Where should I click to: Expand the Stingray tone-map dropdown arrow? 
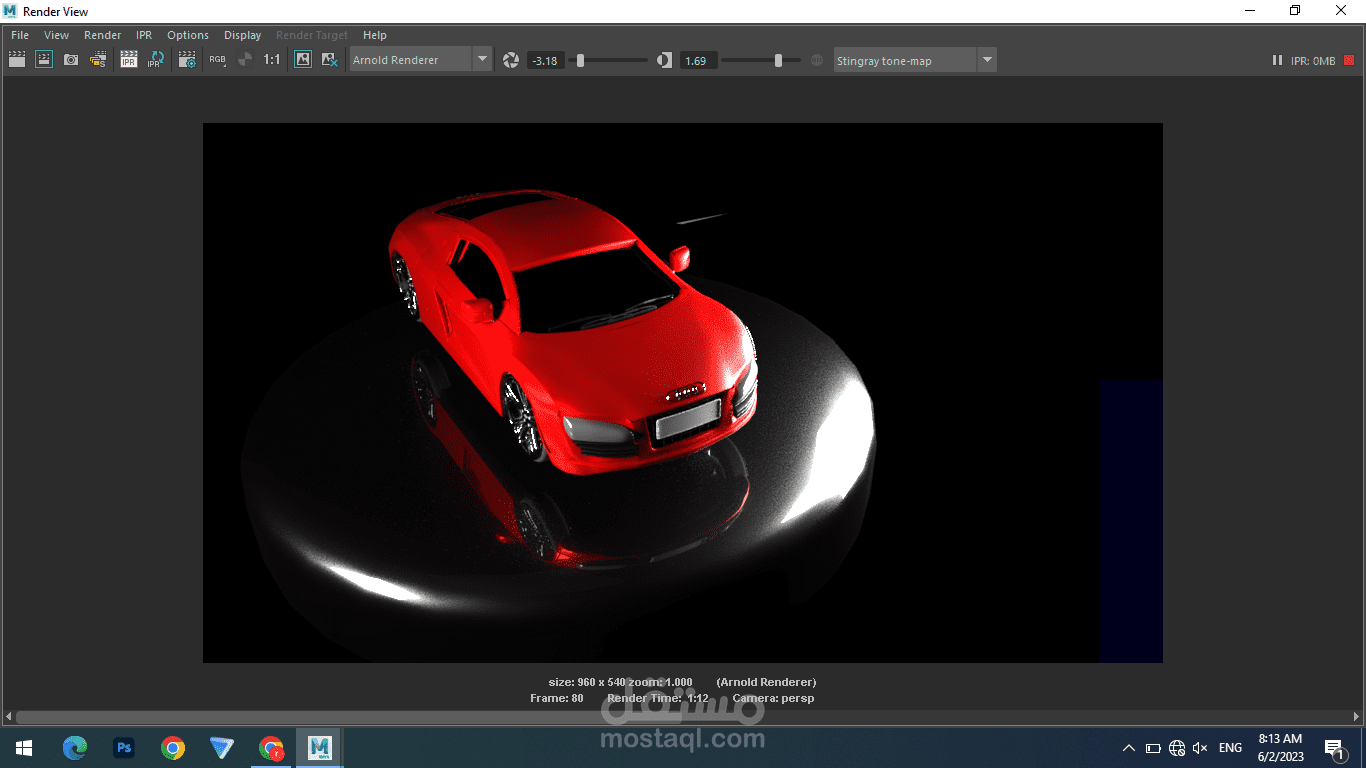point(987,60)
